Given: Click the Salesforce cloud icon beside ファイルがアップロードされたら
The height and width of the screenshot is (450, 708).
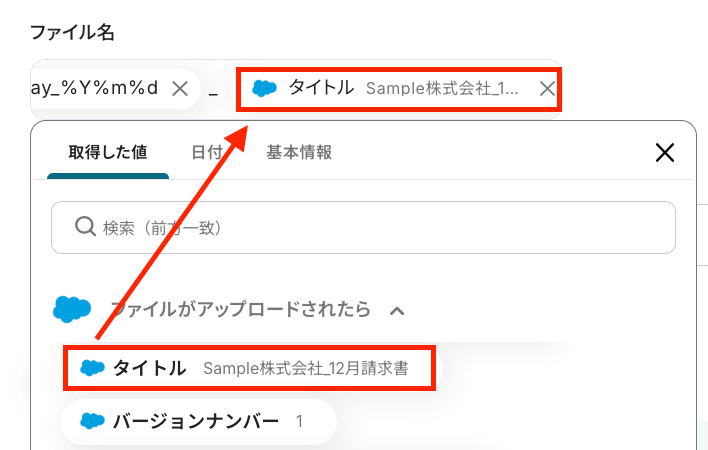Looking at the screenshot, I should (x=72, y=309).
